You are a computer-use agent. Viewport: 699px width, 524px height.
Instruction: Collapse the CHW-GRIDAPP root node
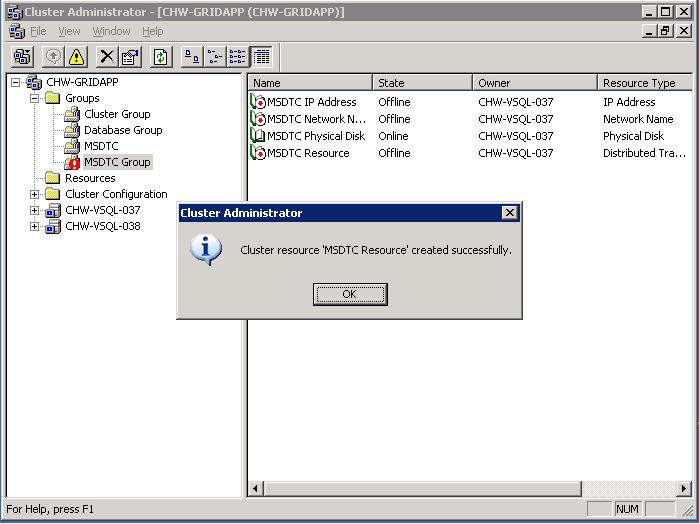tap(16, 82)
